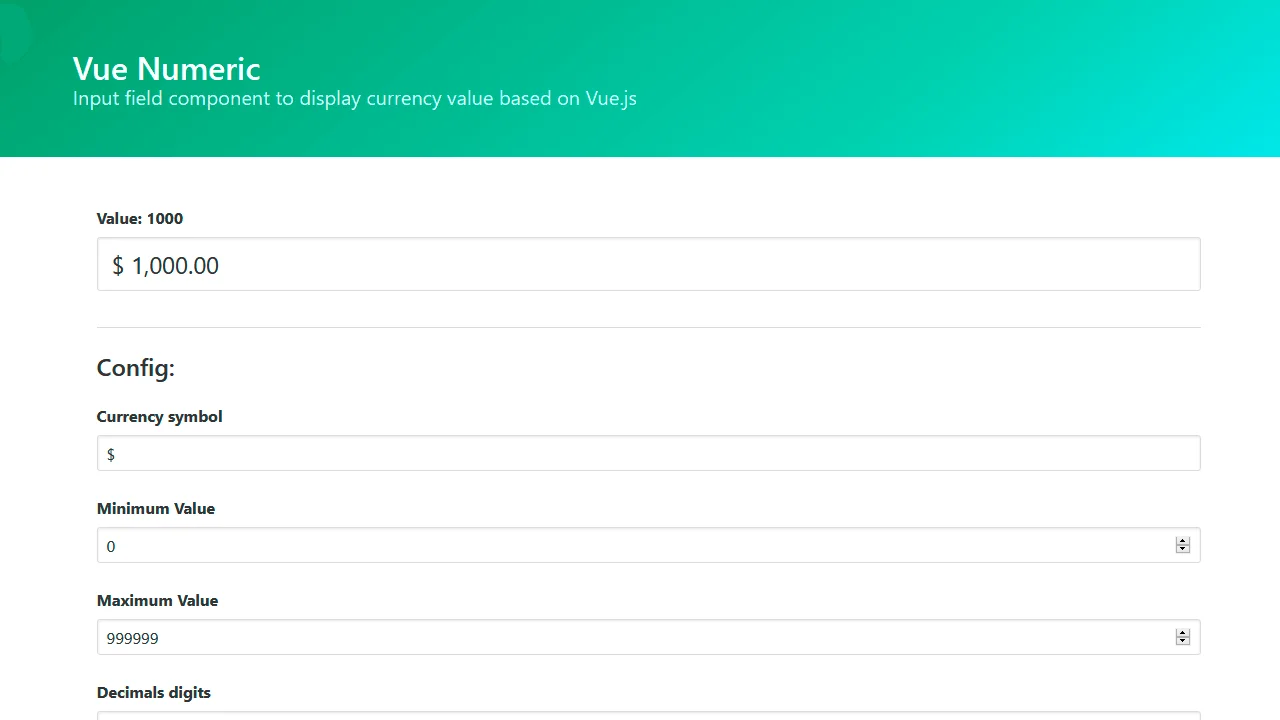Select the Minimum Value label
The height and width of the screenshot is (720, 1280).
(x=155, y=509)
